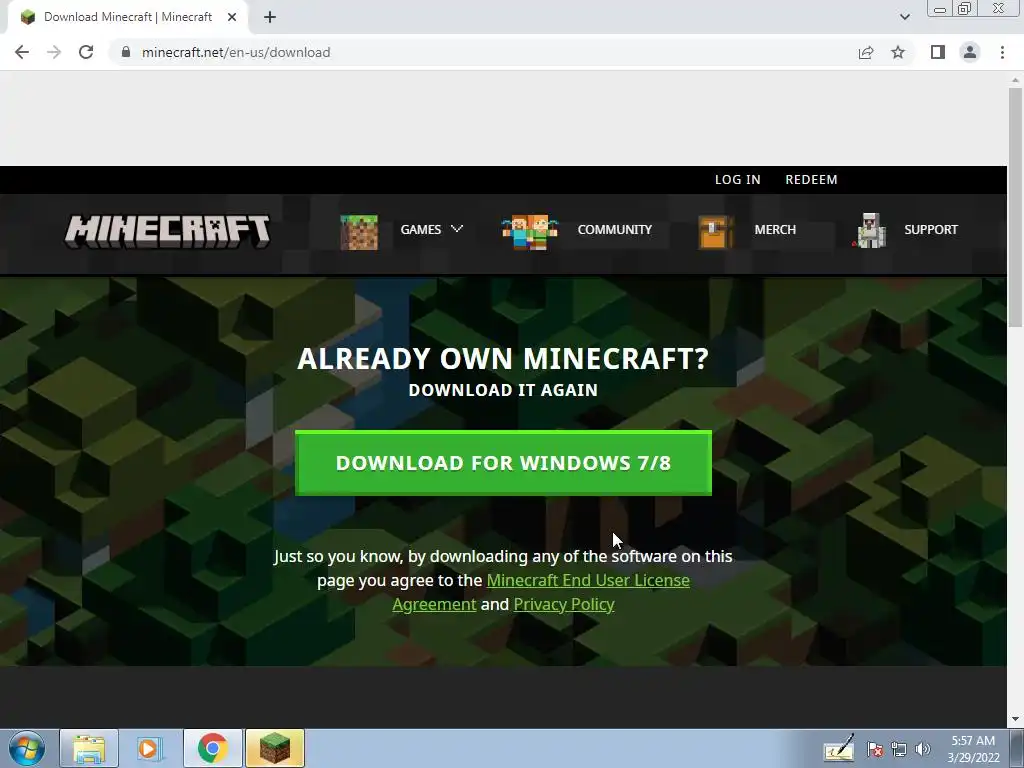
Task: Open a new browser tab
Action: (x=270, y=17)
